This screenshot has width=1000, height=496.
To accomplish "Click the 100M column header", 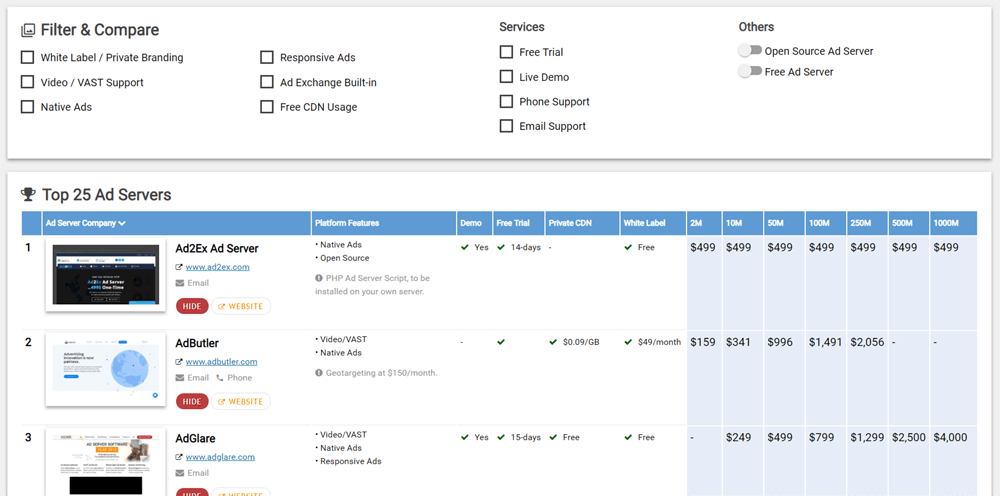I will 826,223.
